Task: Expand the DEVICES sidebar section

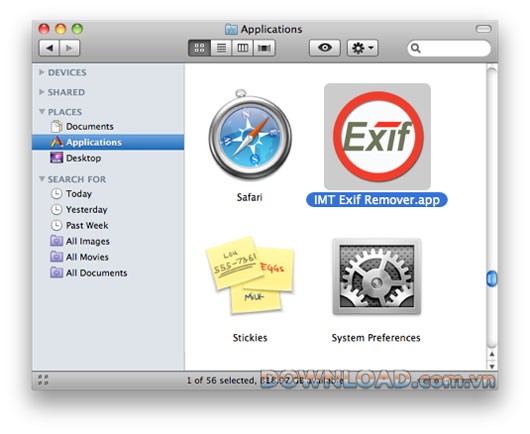Action: click(x=42, y=72)
